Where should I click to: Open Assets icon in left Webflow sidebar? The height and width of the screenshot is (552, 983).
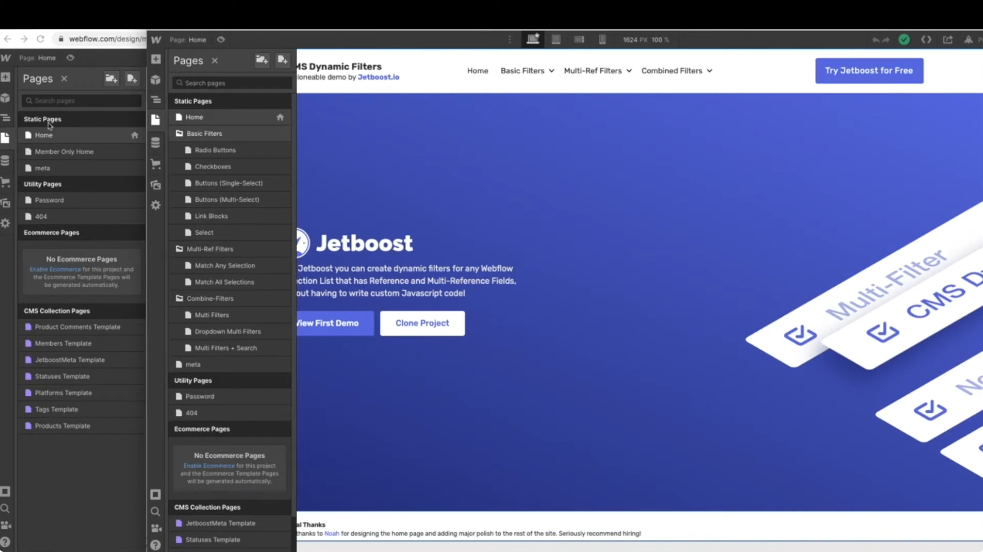pyautogui.click(x=6, y=203)
